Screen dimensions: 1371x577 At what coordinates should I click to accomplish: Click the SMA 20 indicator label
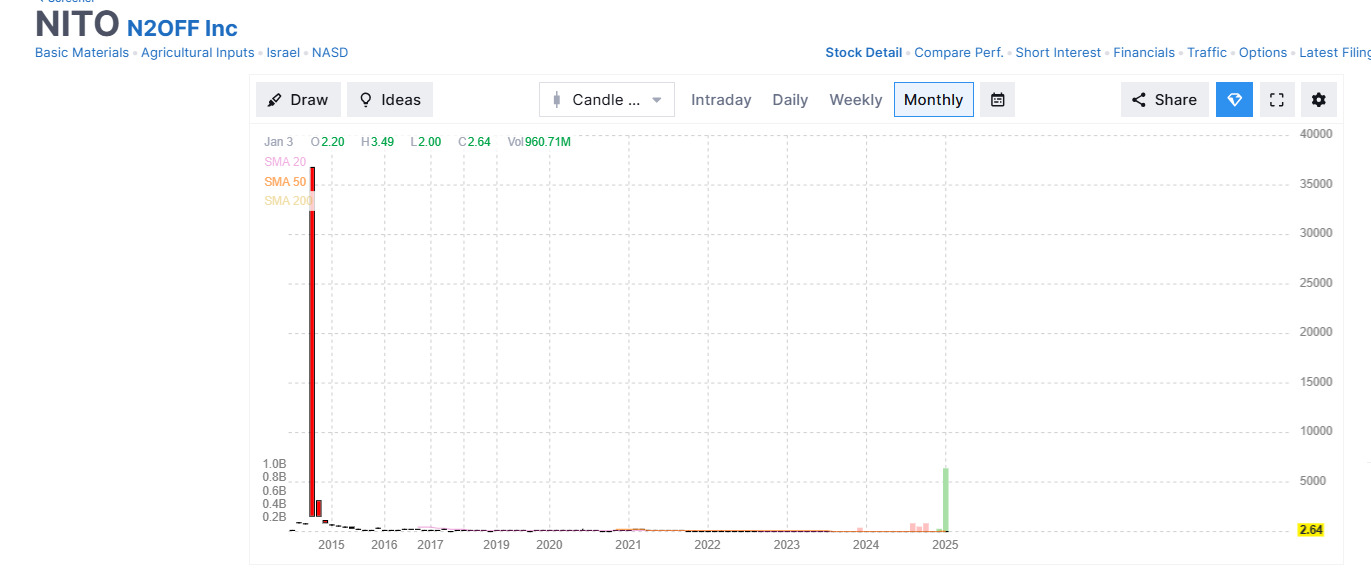[285, 162]
